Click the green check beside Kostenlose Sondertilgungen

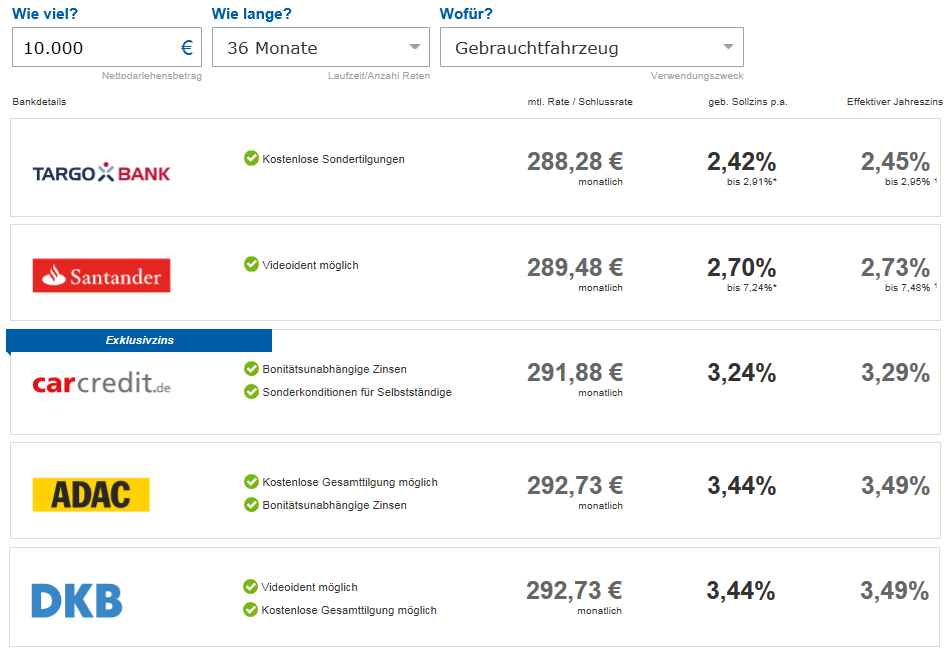[251, 158]
